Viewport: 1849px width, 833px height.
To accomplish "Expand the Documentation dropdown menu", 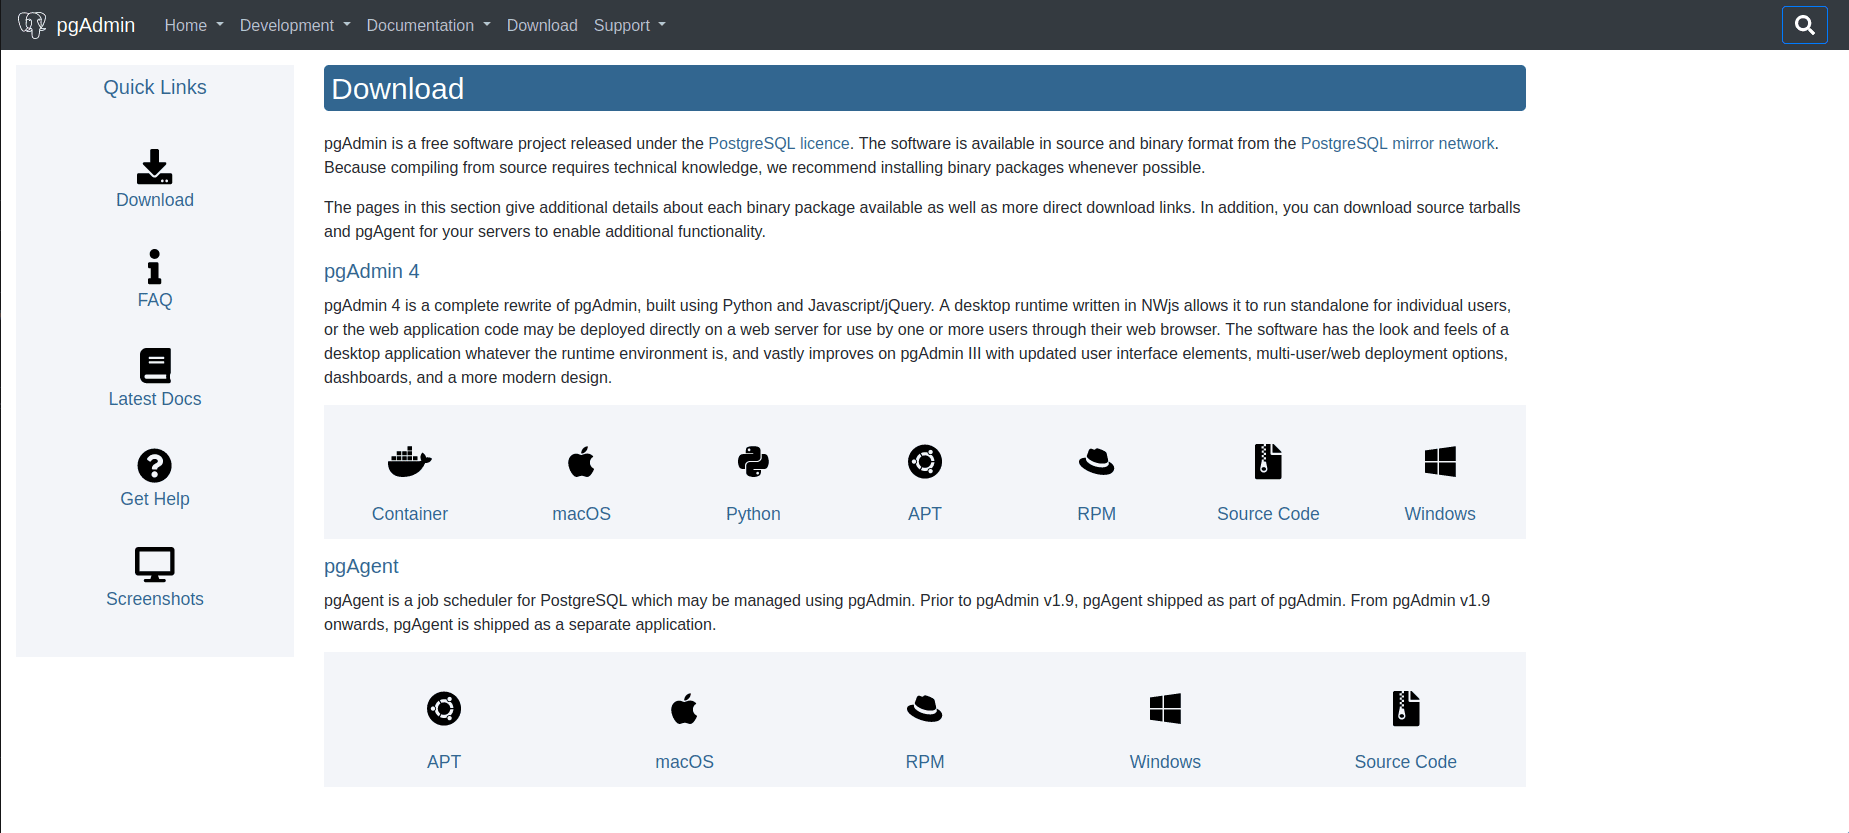I will [x=428, y=25].
